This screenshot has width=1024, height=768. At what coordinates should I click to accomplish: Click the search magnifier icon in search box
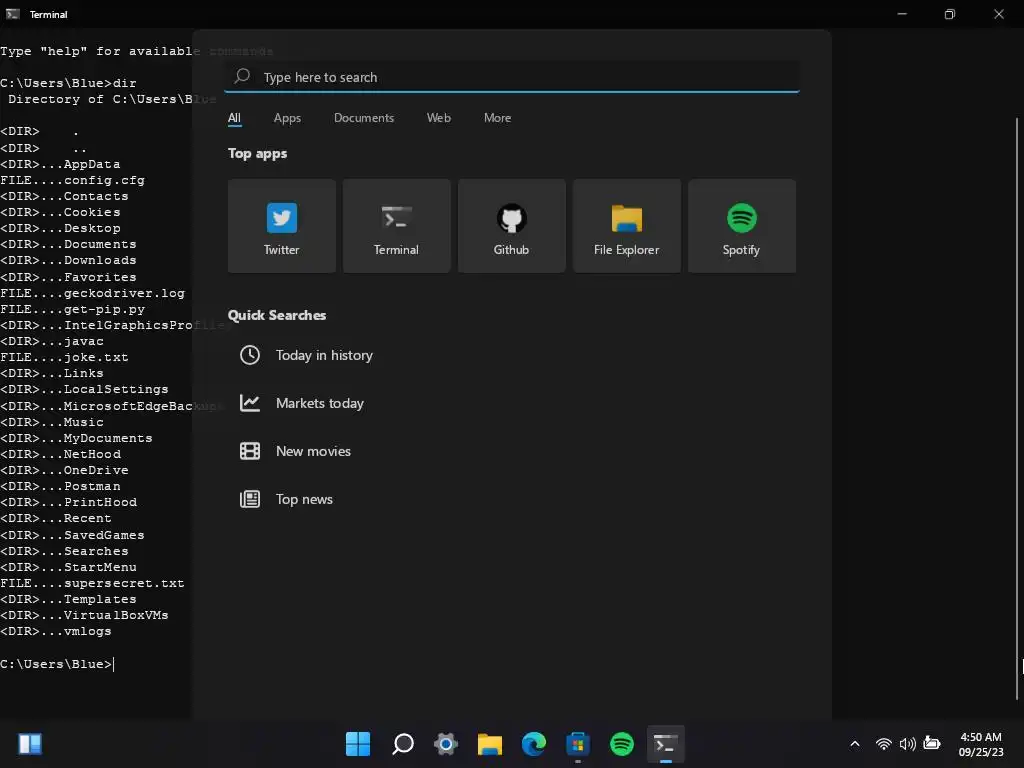[x=242, y=76]
